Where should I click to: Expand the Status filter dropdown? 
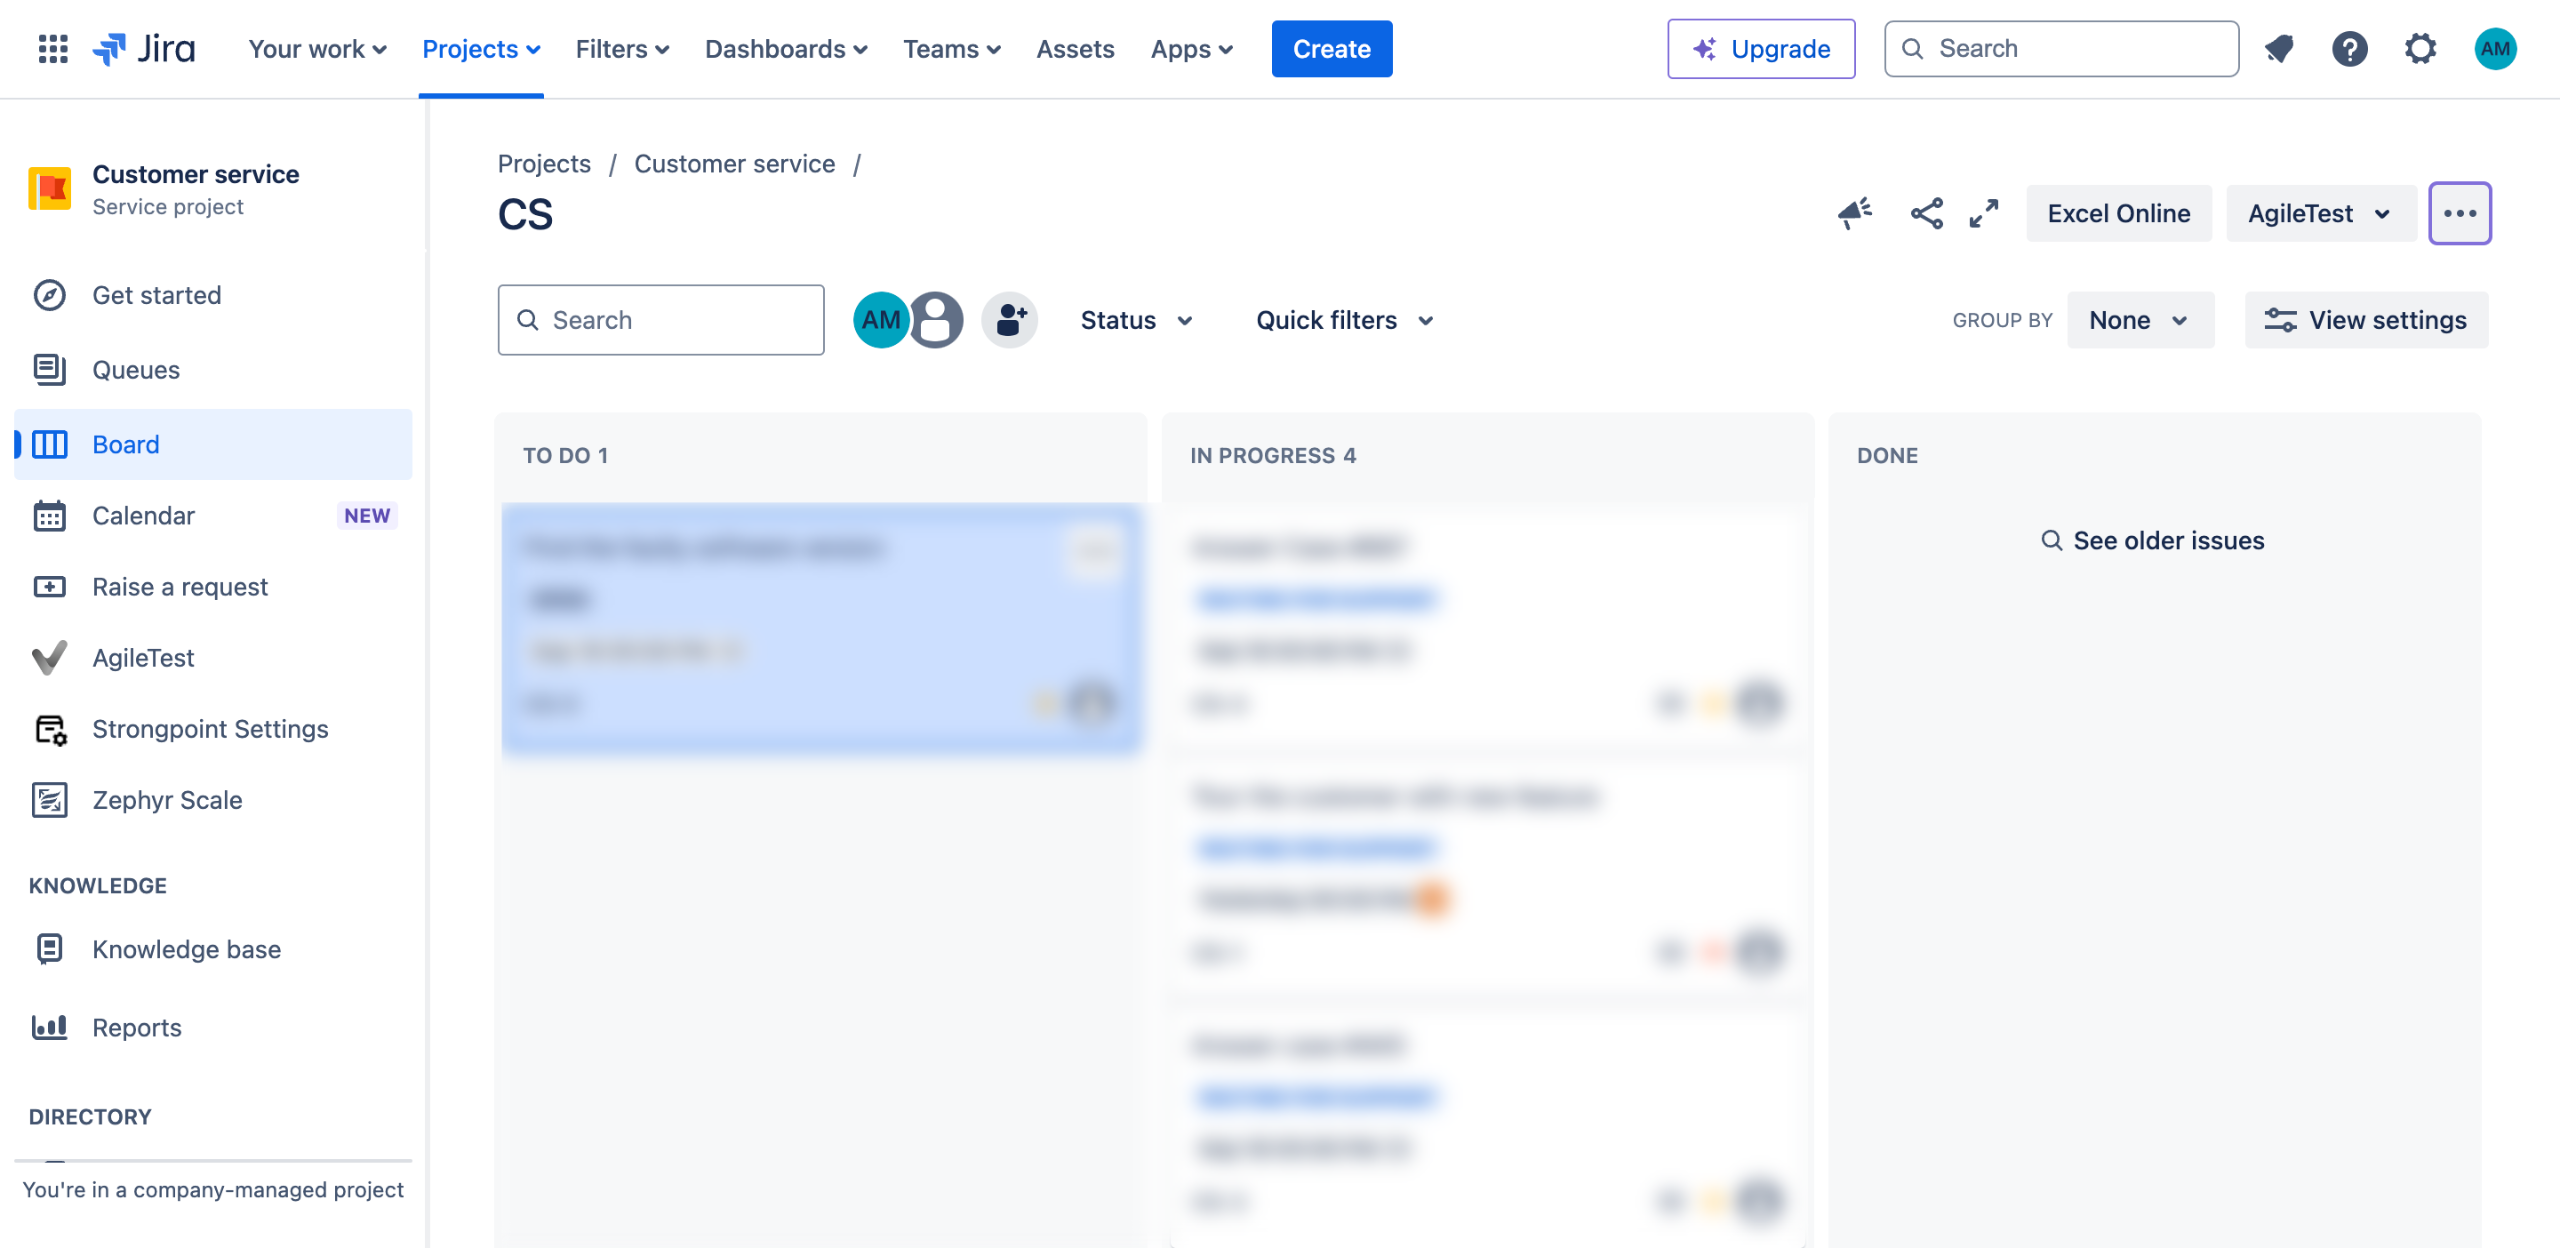tap(1136, 320)
